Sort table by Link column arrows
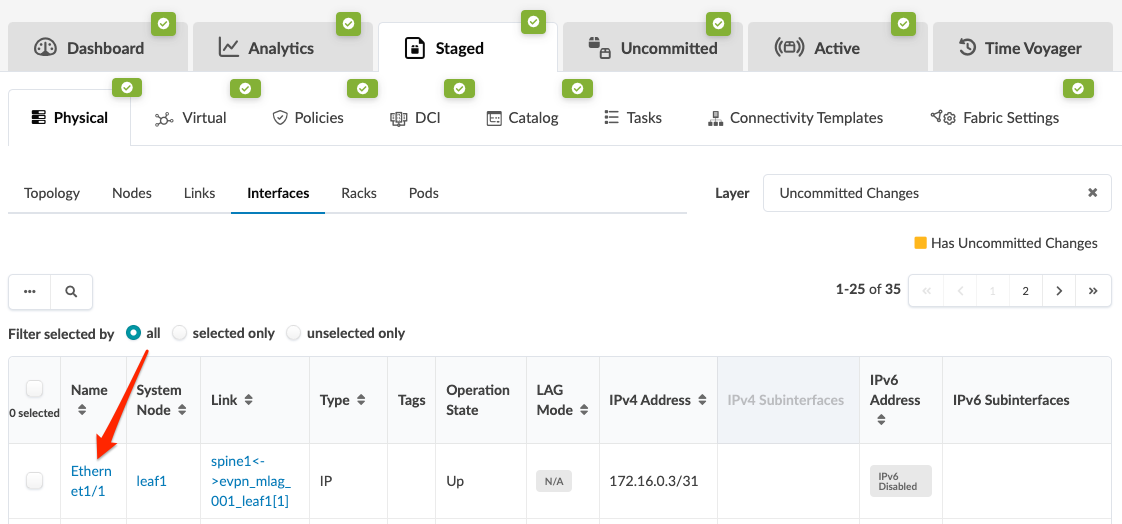The image size is (1122, 524). pyautogui.click(x=248, y=400)
